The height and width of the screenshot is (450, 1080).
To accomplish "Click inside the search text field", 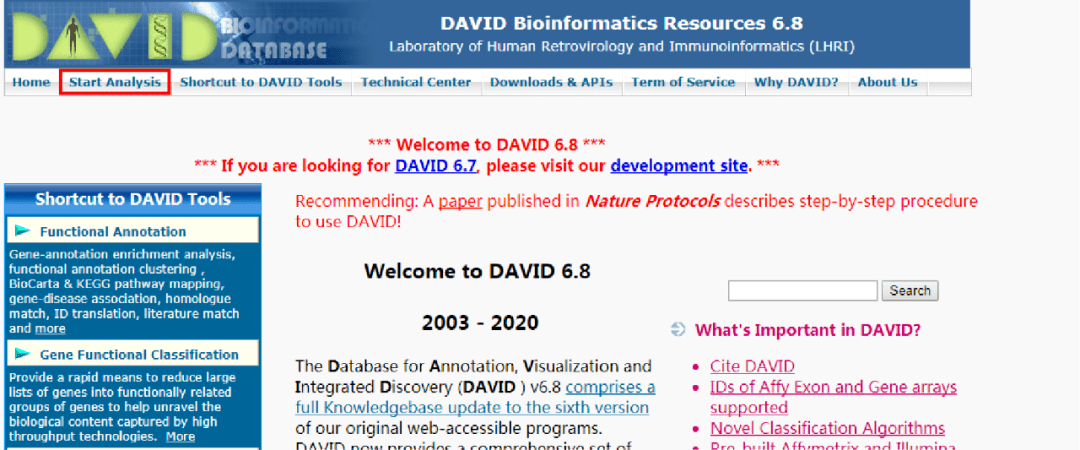I will pos(802,291).
